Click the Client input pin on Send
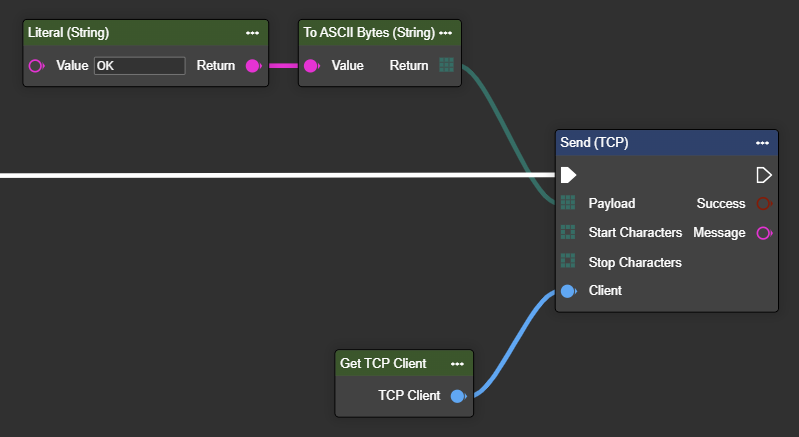This screenshot has width=799, height=437. [x=568, y=291]
